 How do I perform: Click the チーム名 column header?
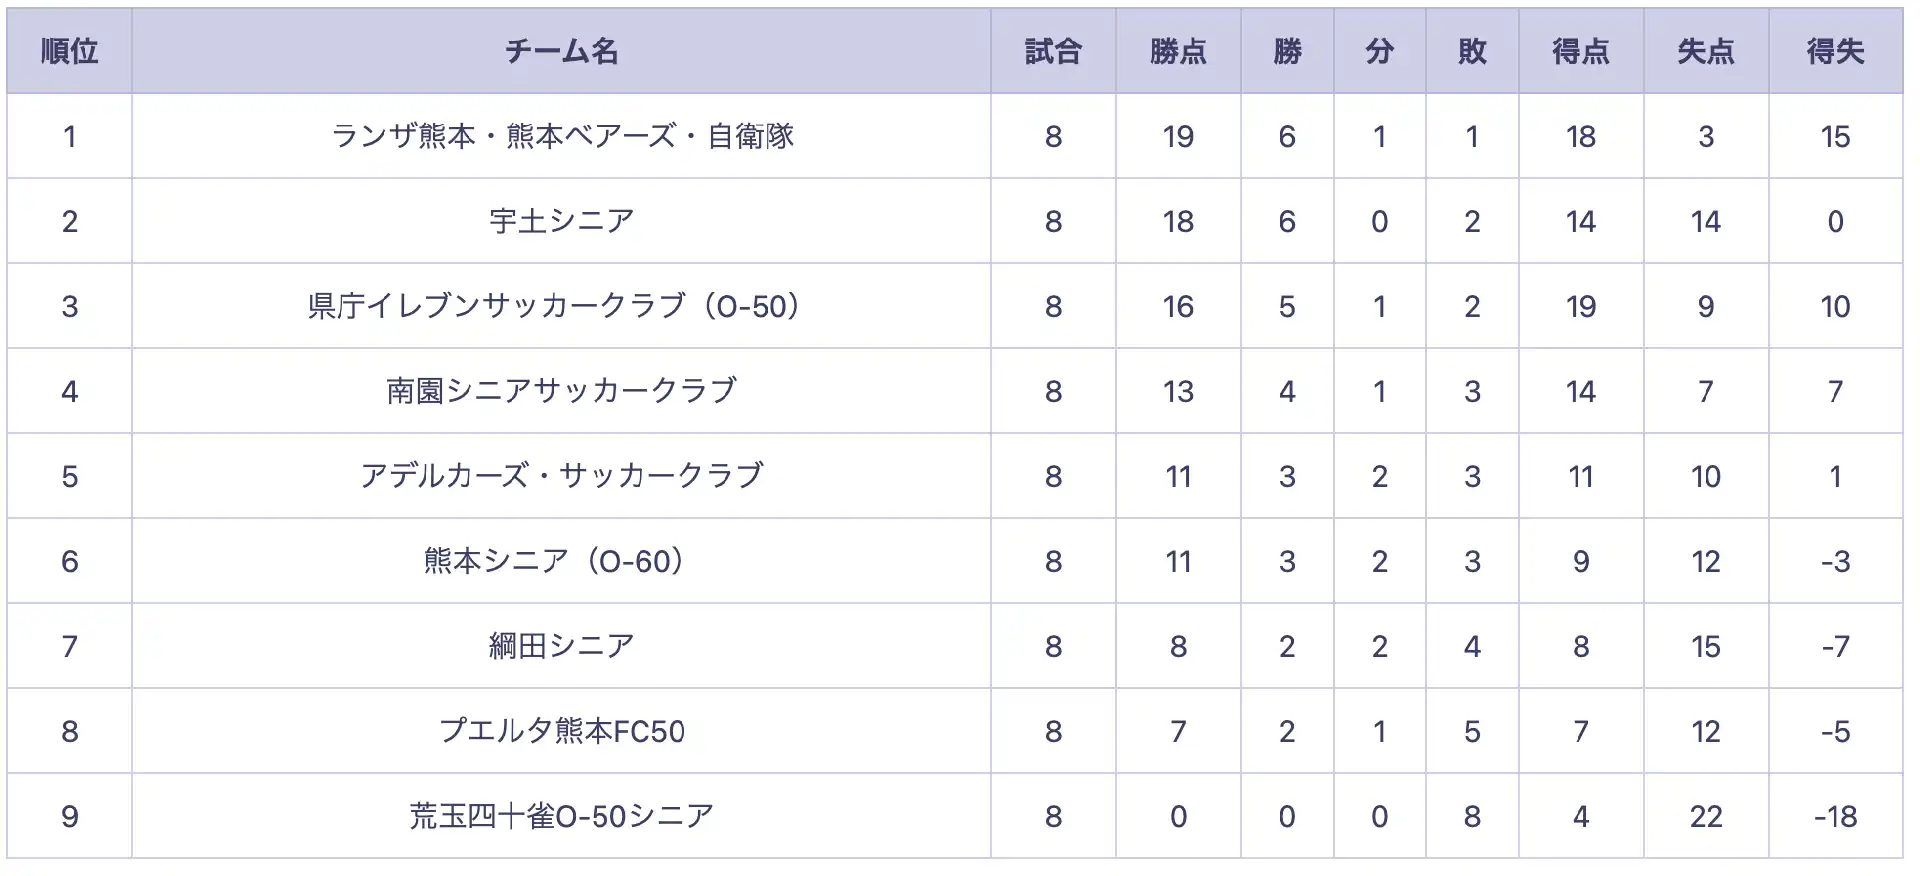(x=561, y=51)
